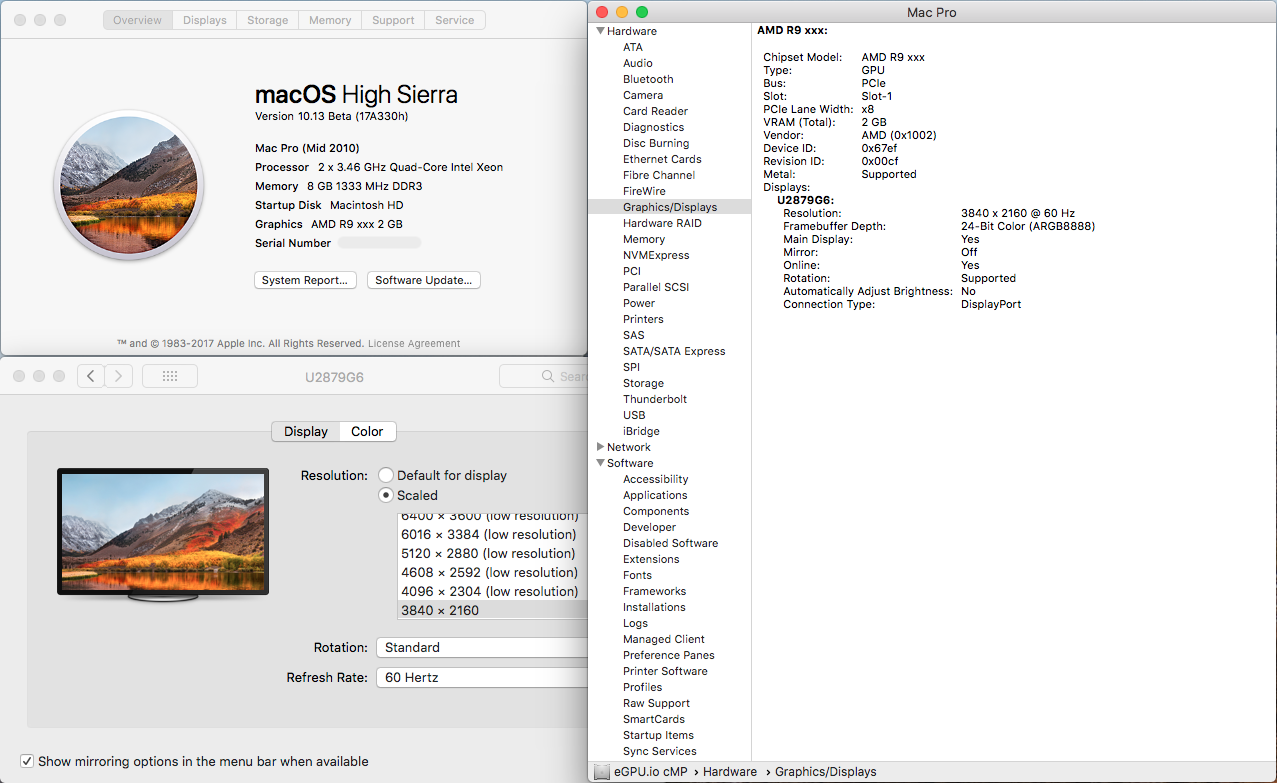1277x783 pixels.
Task: Open the License Agreement link
Action: pyautogui.click(x=414, y=343)
